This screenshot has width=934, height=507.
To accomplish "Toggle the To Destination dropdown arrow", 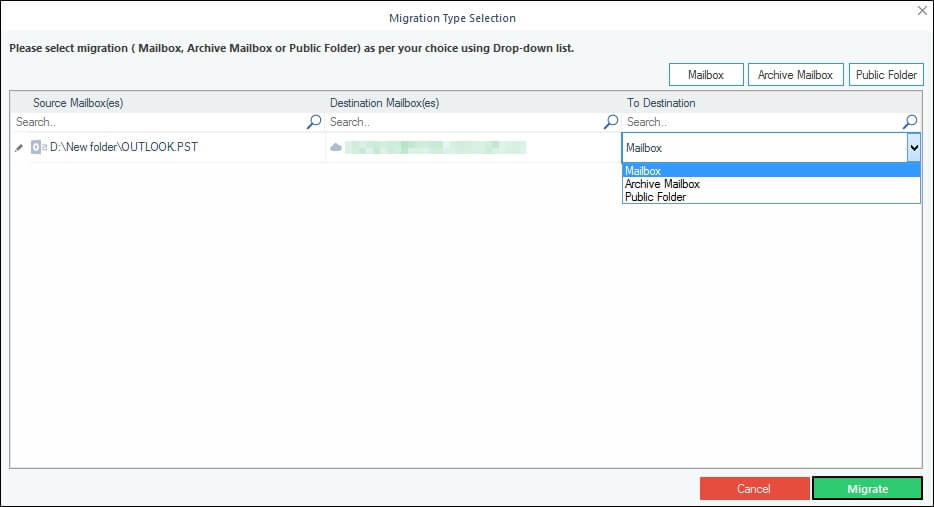I will [x=914, y=148].
